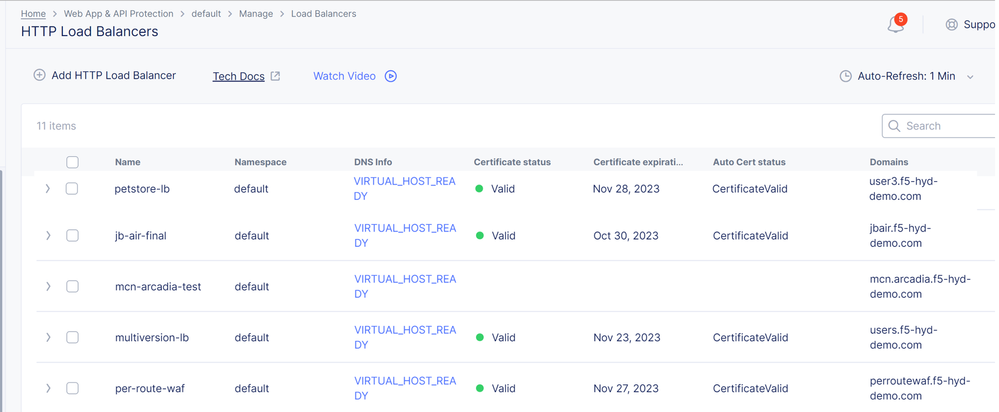Viewport: 999px width, 412px height.
Task: Click green Valid status dot for petstore-lb
Action: tap(479, 188)
